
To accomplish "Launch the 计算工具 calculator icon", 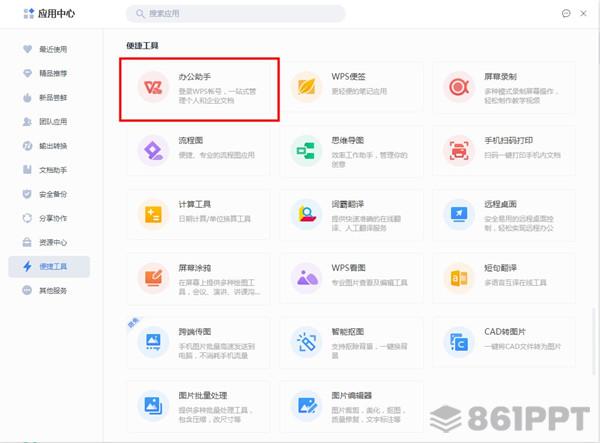I will point(153,213).
